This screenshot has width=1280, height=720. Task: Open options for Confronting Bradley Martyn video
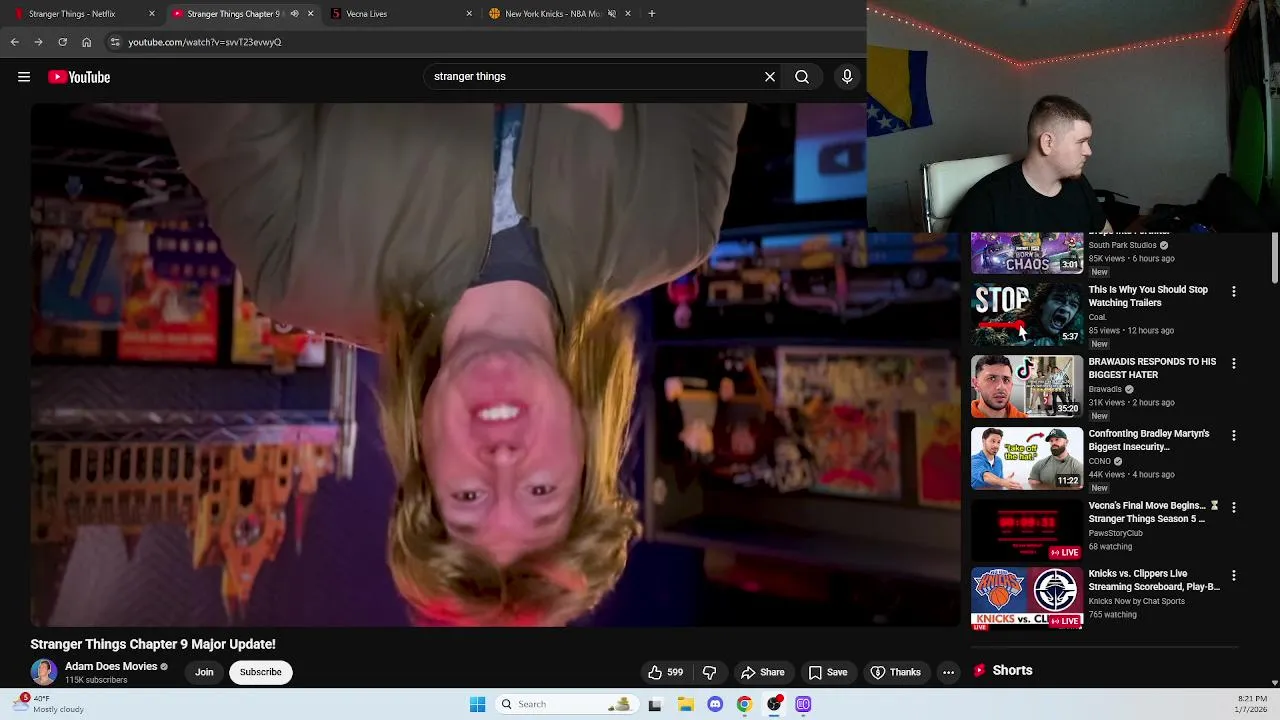(1233, 436)
